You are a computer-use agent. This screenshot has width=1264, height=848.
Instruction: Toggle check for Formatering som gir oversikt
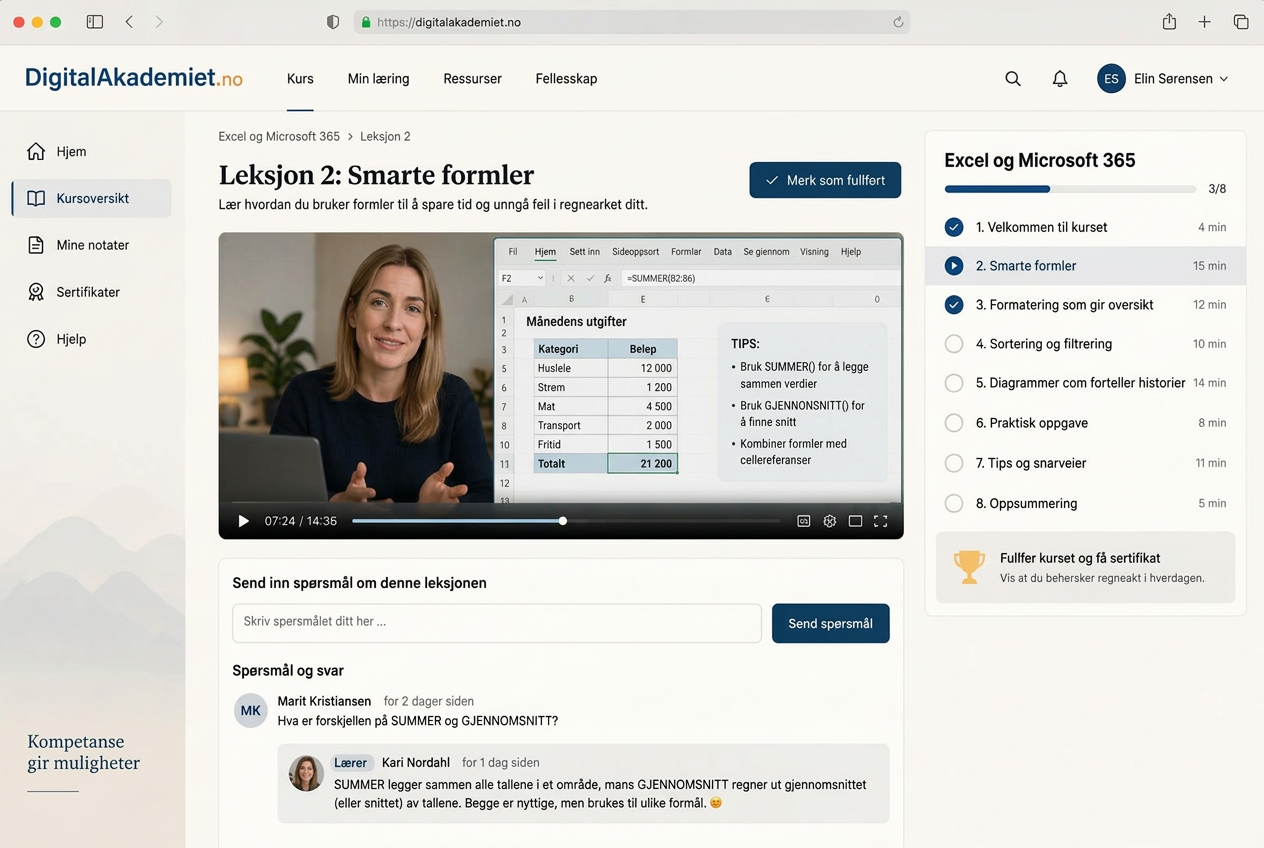pos(954,305)
